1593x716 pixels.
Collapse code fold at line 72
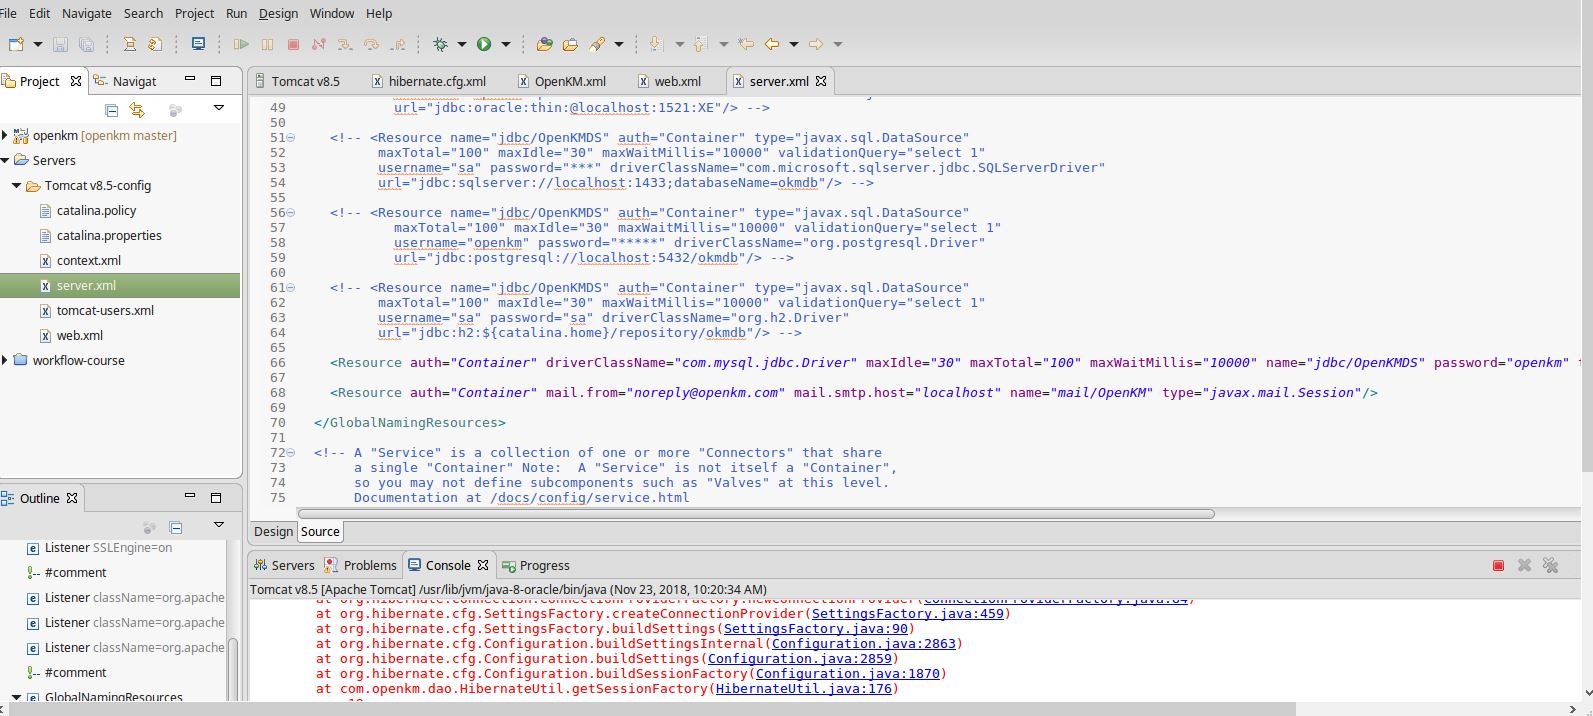pyautogui.click(x=291, y=453)
